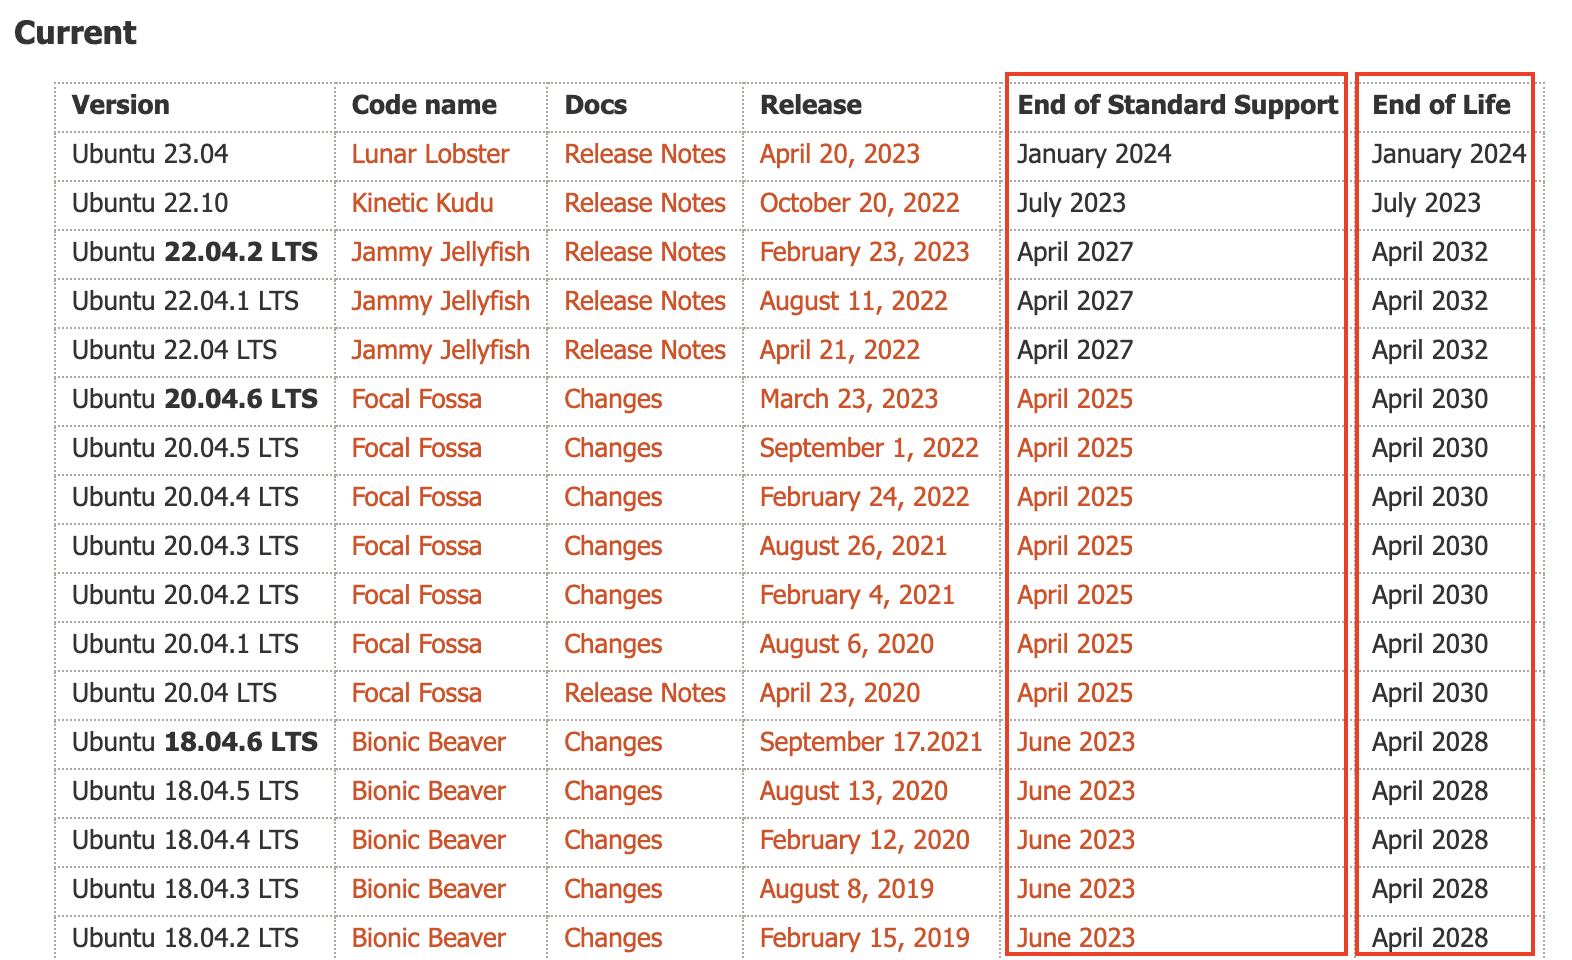Open Jammy Jellyfish link for Ubuntu 22.04.2 LTS
Screen dimensions: 1572x960
440,252
